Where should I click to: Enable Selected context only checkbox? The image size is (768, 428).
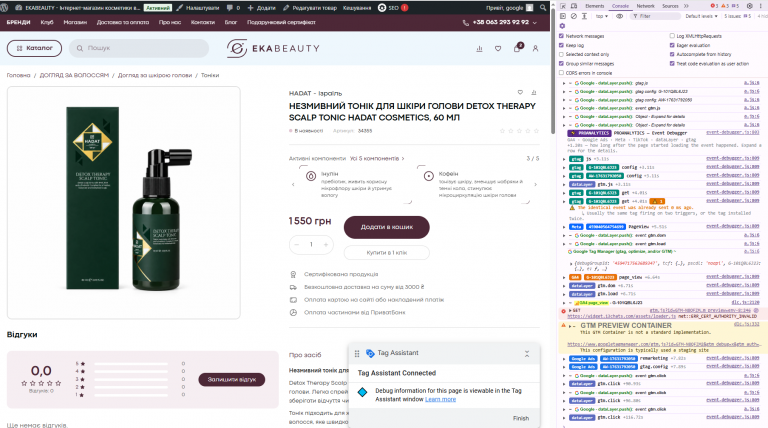pos(561,54)
